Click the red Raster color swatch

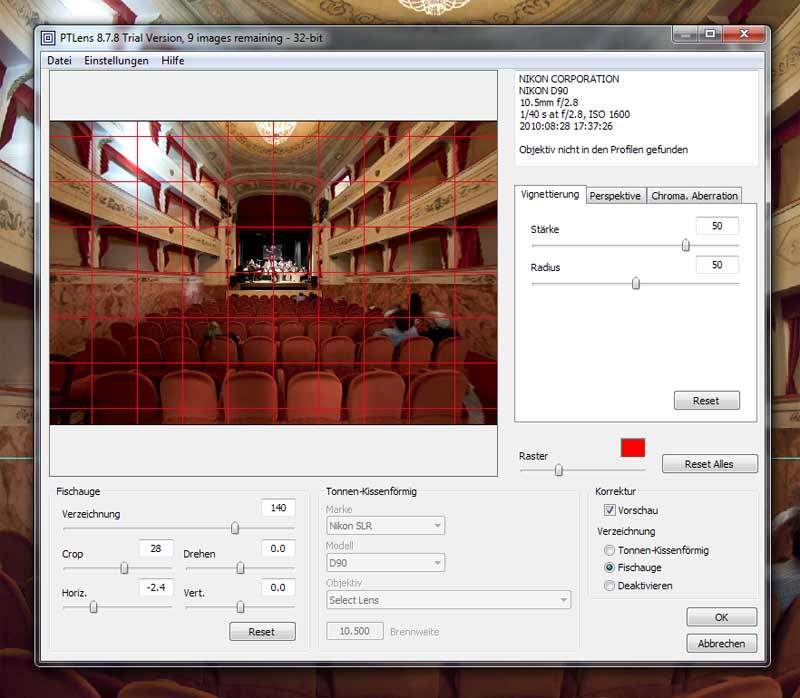(x=633, y=447)
